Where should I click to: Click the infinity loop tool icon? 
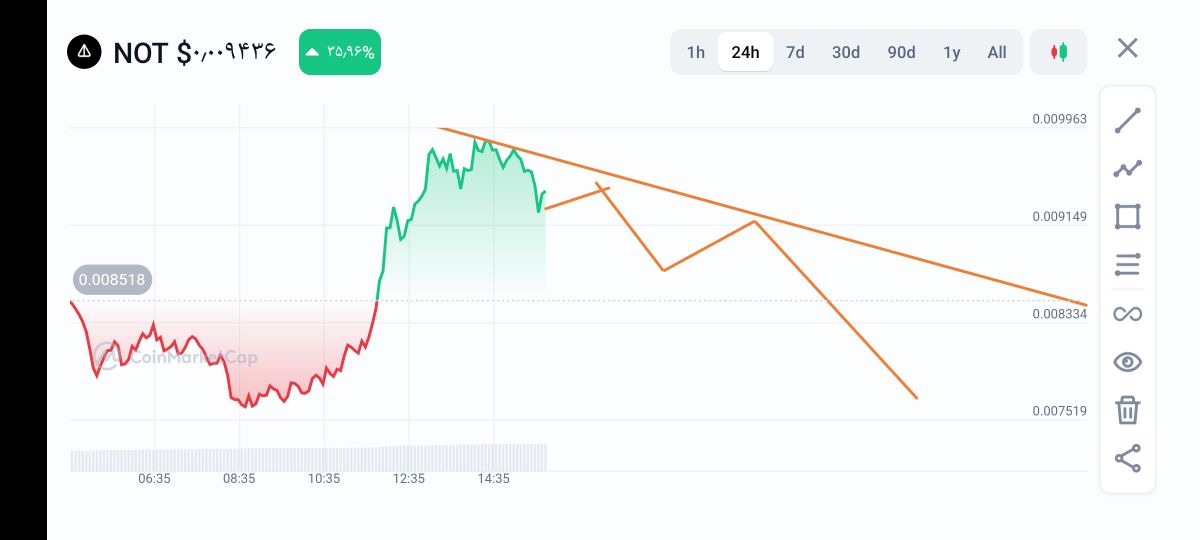click(1127, 314)
